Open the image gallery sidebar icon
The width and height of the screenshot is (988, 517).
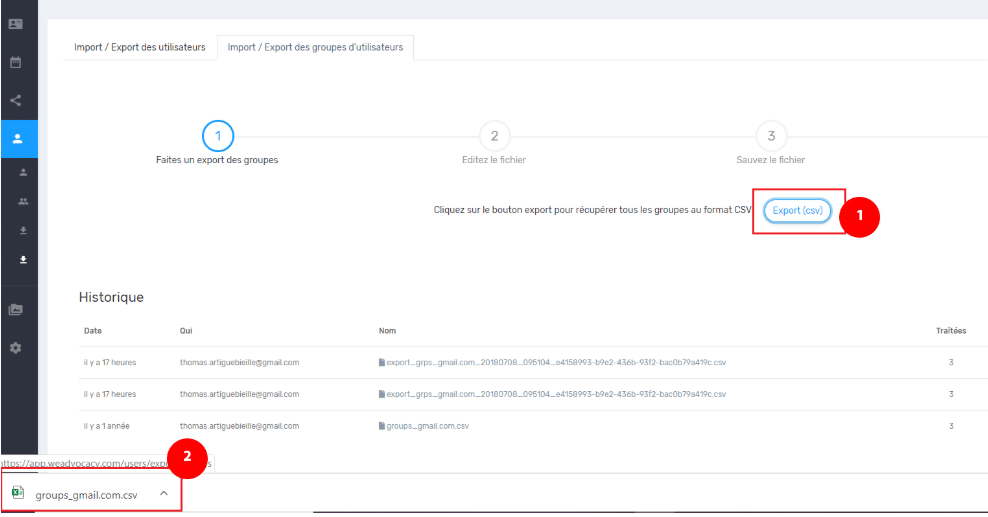pos(16,310)
